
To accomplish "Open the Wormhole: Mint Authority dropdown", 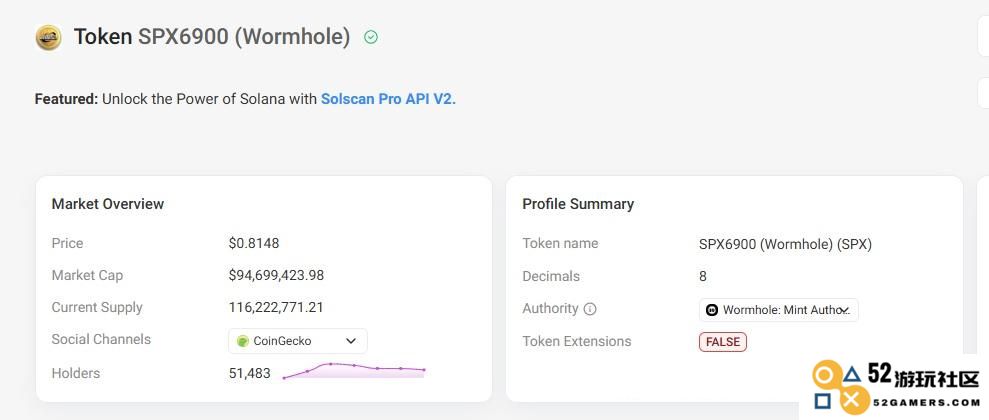I will click(x=778, y=310).
